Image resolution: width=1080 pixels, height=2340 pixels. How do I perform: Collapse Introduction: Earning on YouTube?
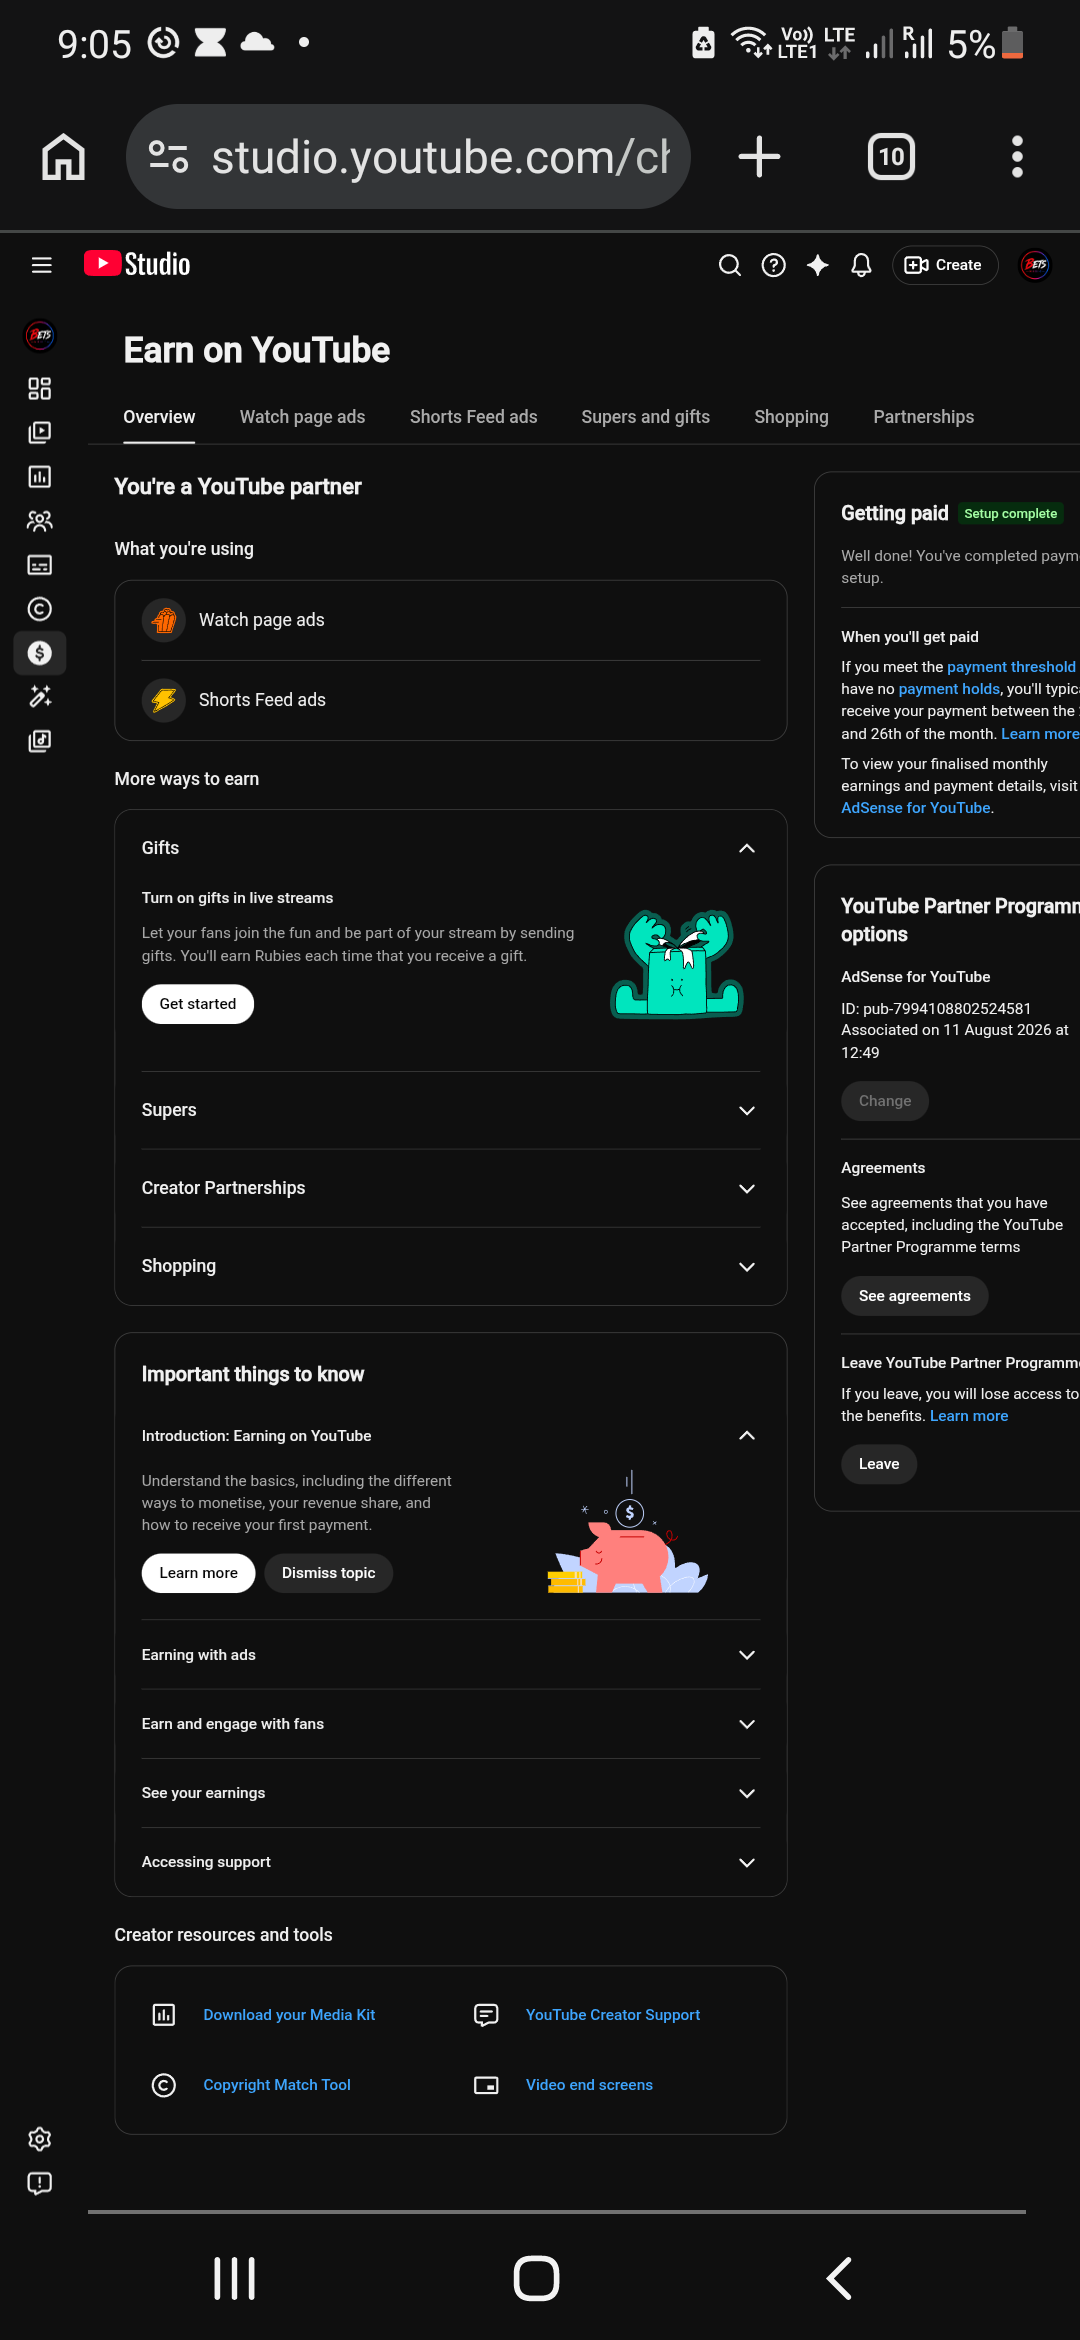click(x=747, y=1436)
